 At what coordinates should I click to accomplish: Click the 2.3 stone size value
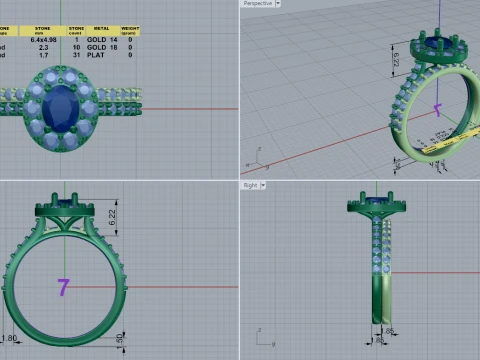click(44, 47)
